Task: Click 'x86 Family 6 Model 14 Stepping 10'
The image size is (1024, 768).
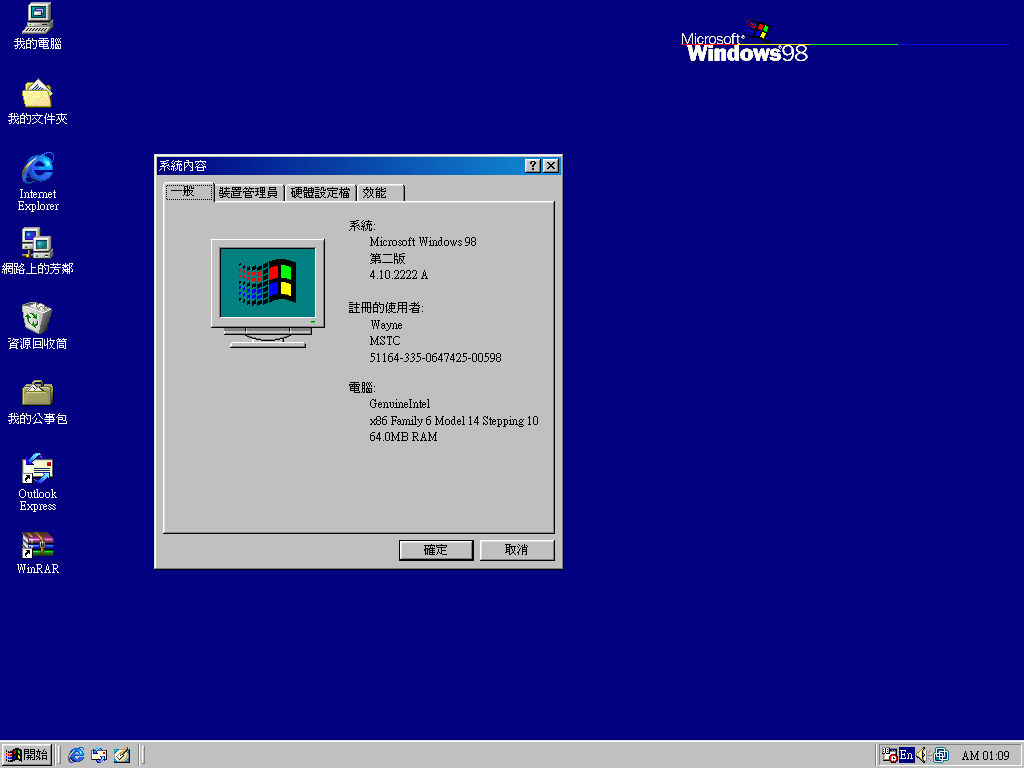Action: tap(454, 421)
